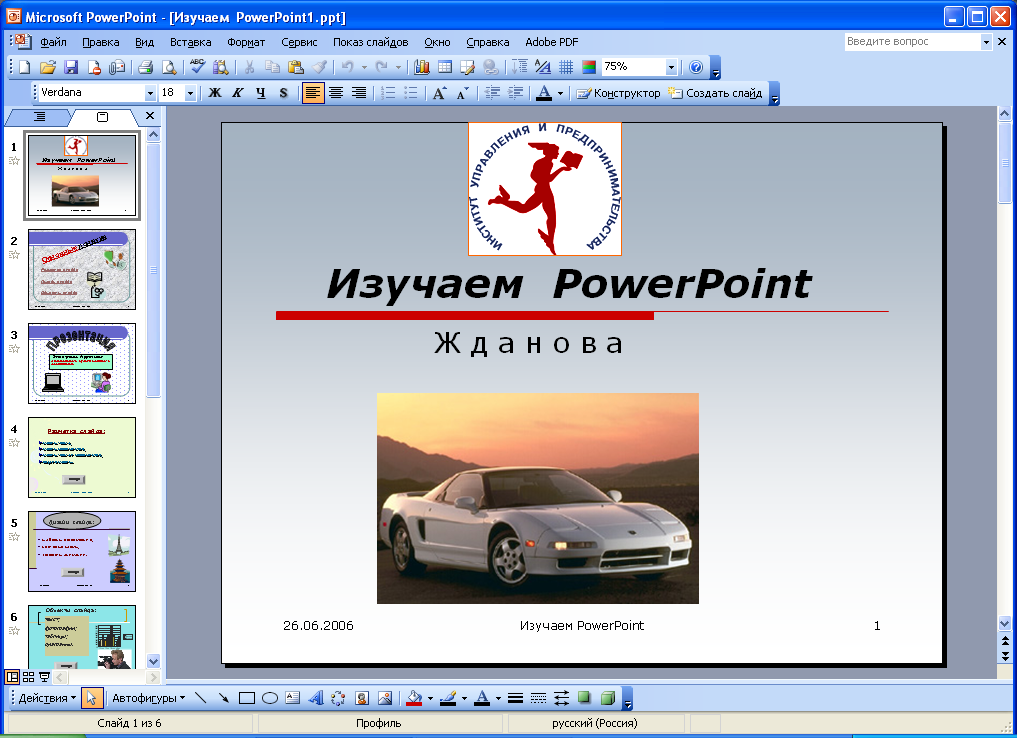Align text to the left

click(313, 93)
